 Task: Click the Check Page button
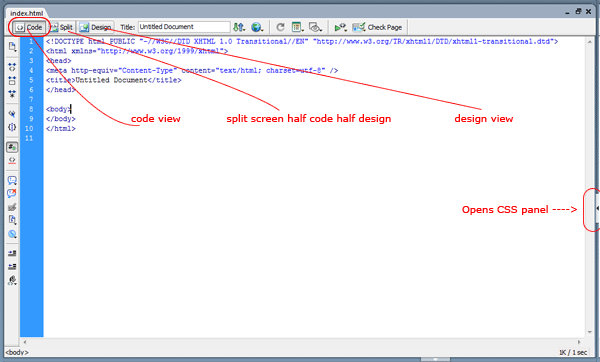pyautogui.click(x=377, y=27)
